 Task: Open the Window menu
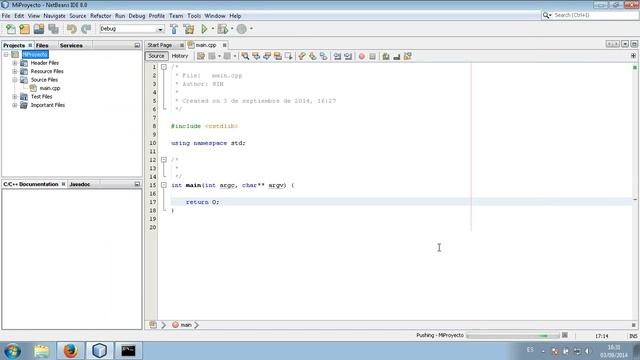coord(215,16)
